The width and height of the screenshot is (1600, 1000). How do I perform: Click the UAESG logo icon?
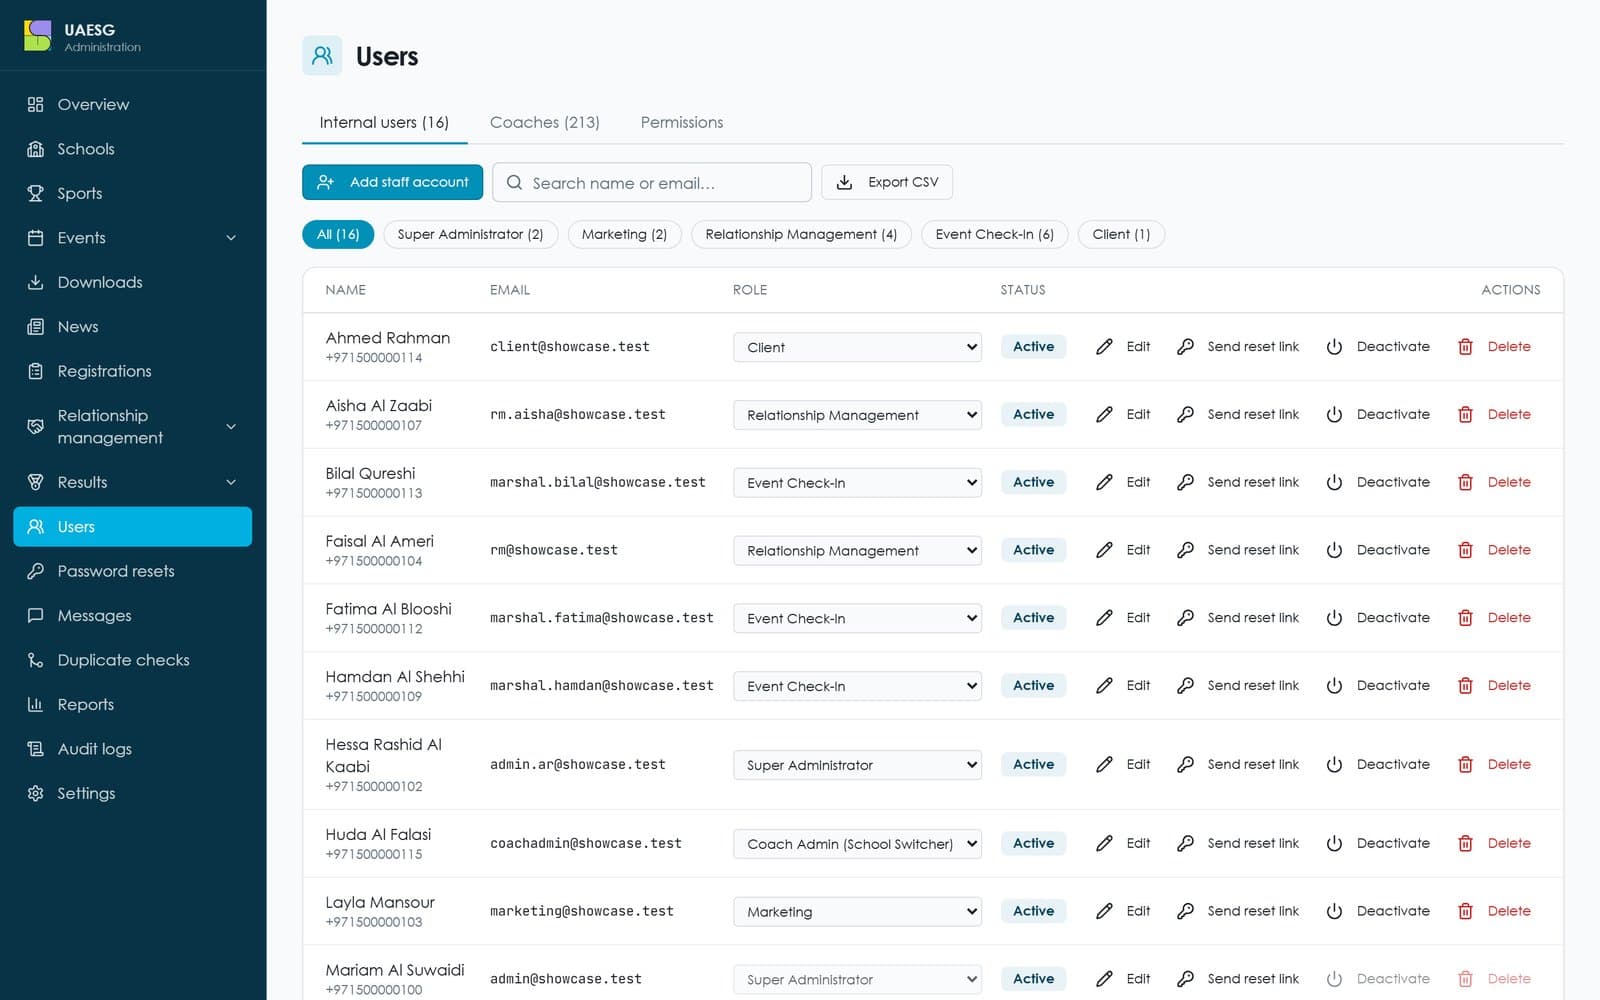[x=37, y=36]
